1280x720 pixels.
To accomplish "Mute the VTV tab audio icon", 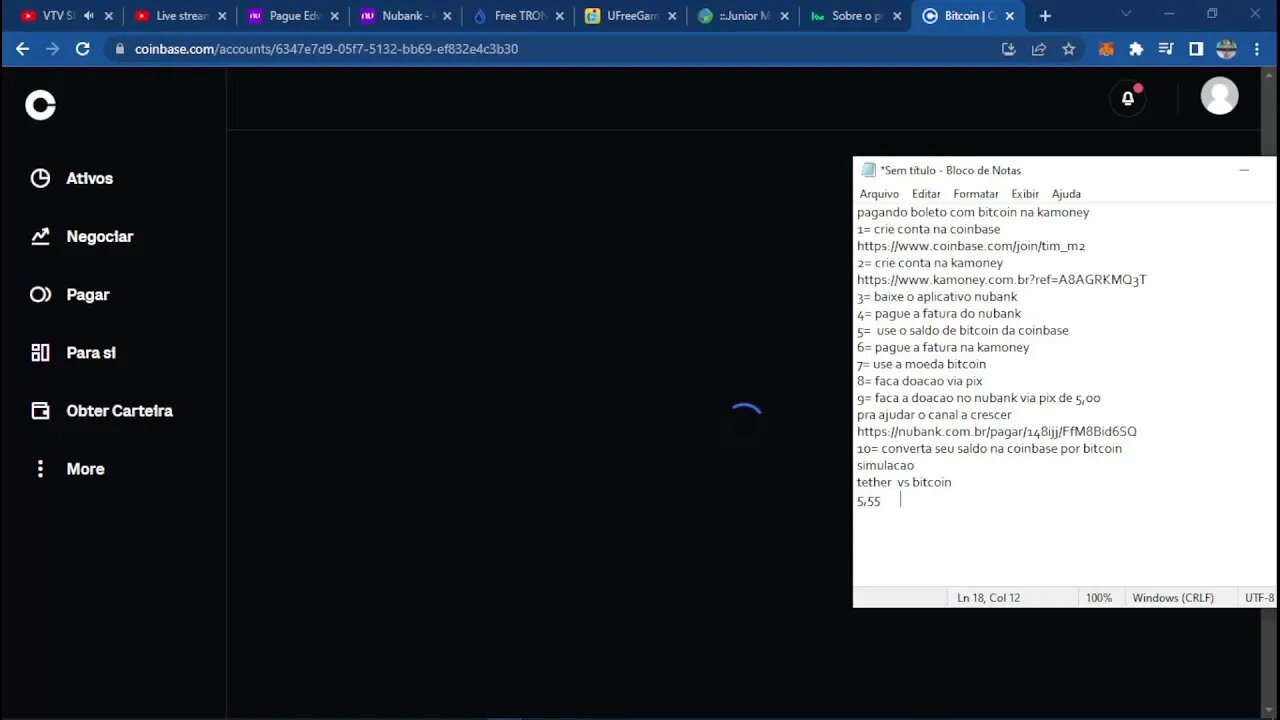I will point(89,16).
